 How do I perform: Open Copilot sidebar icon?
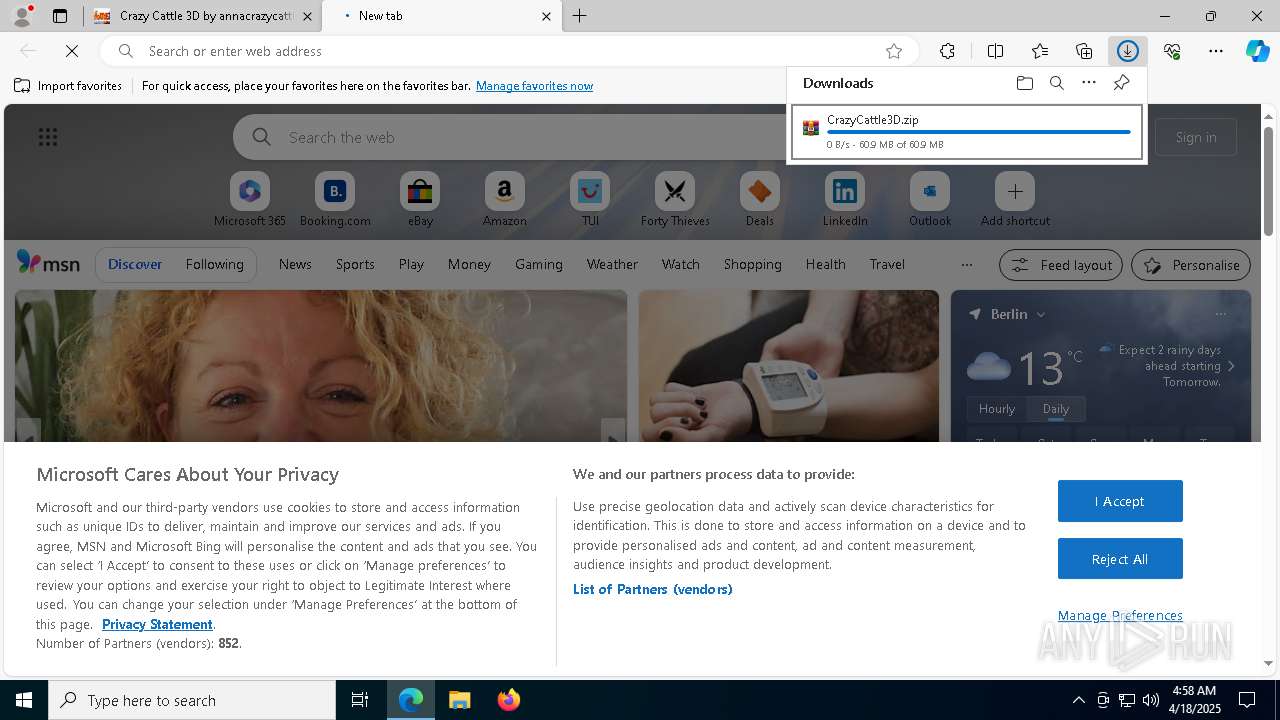[1257, 51]
